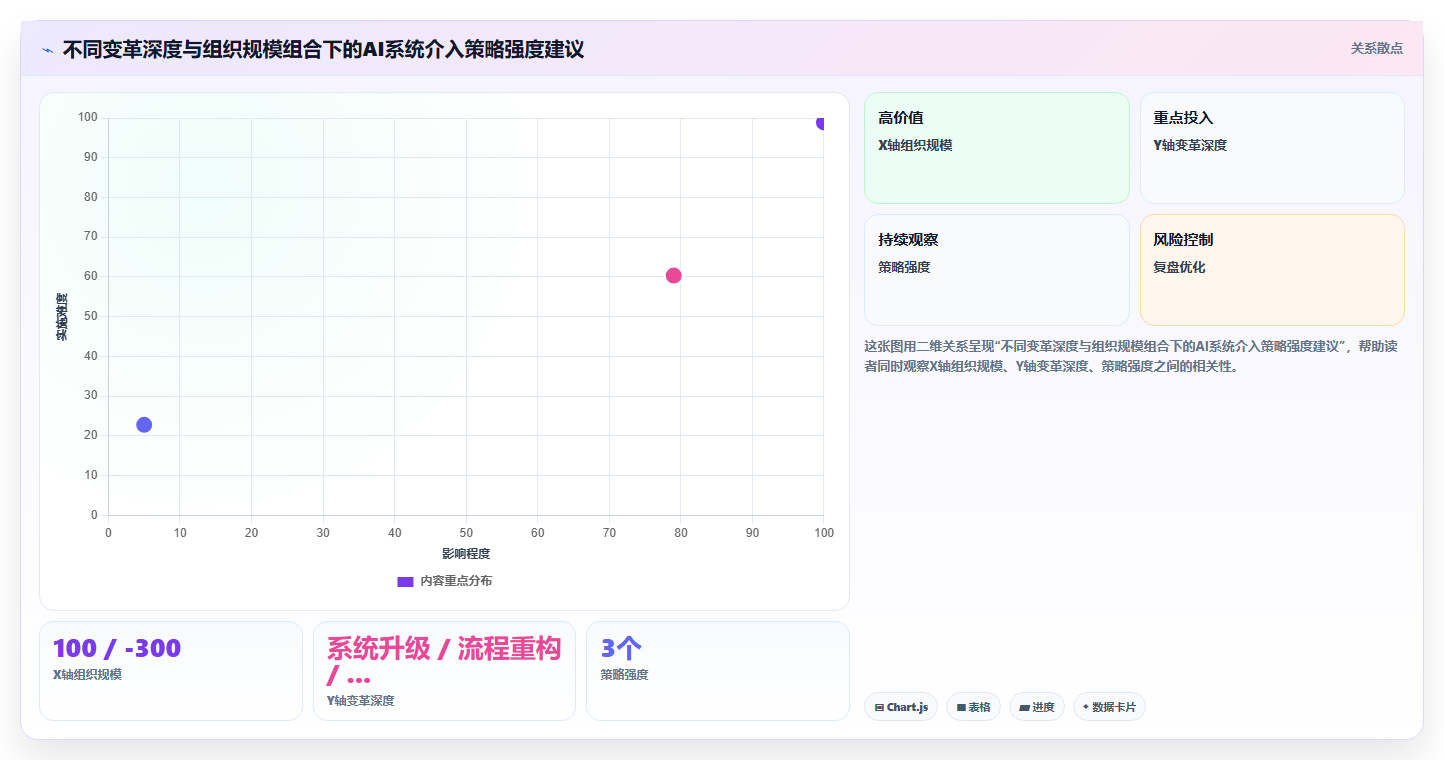Click the 进度 tag

[1037, 707]
